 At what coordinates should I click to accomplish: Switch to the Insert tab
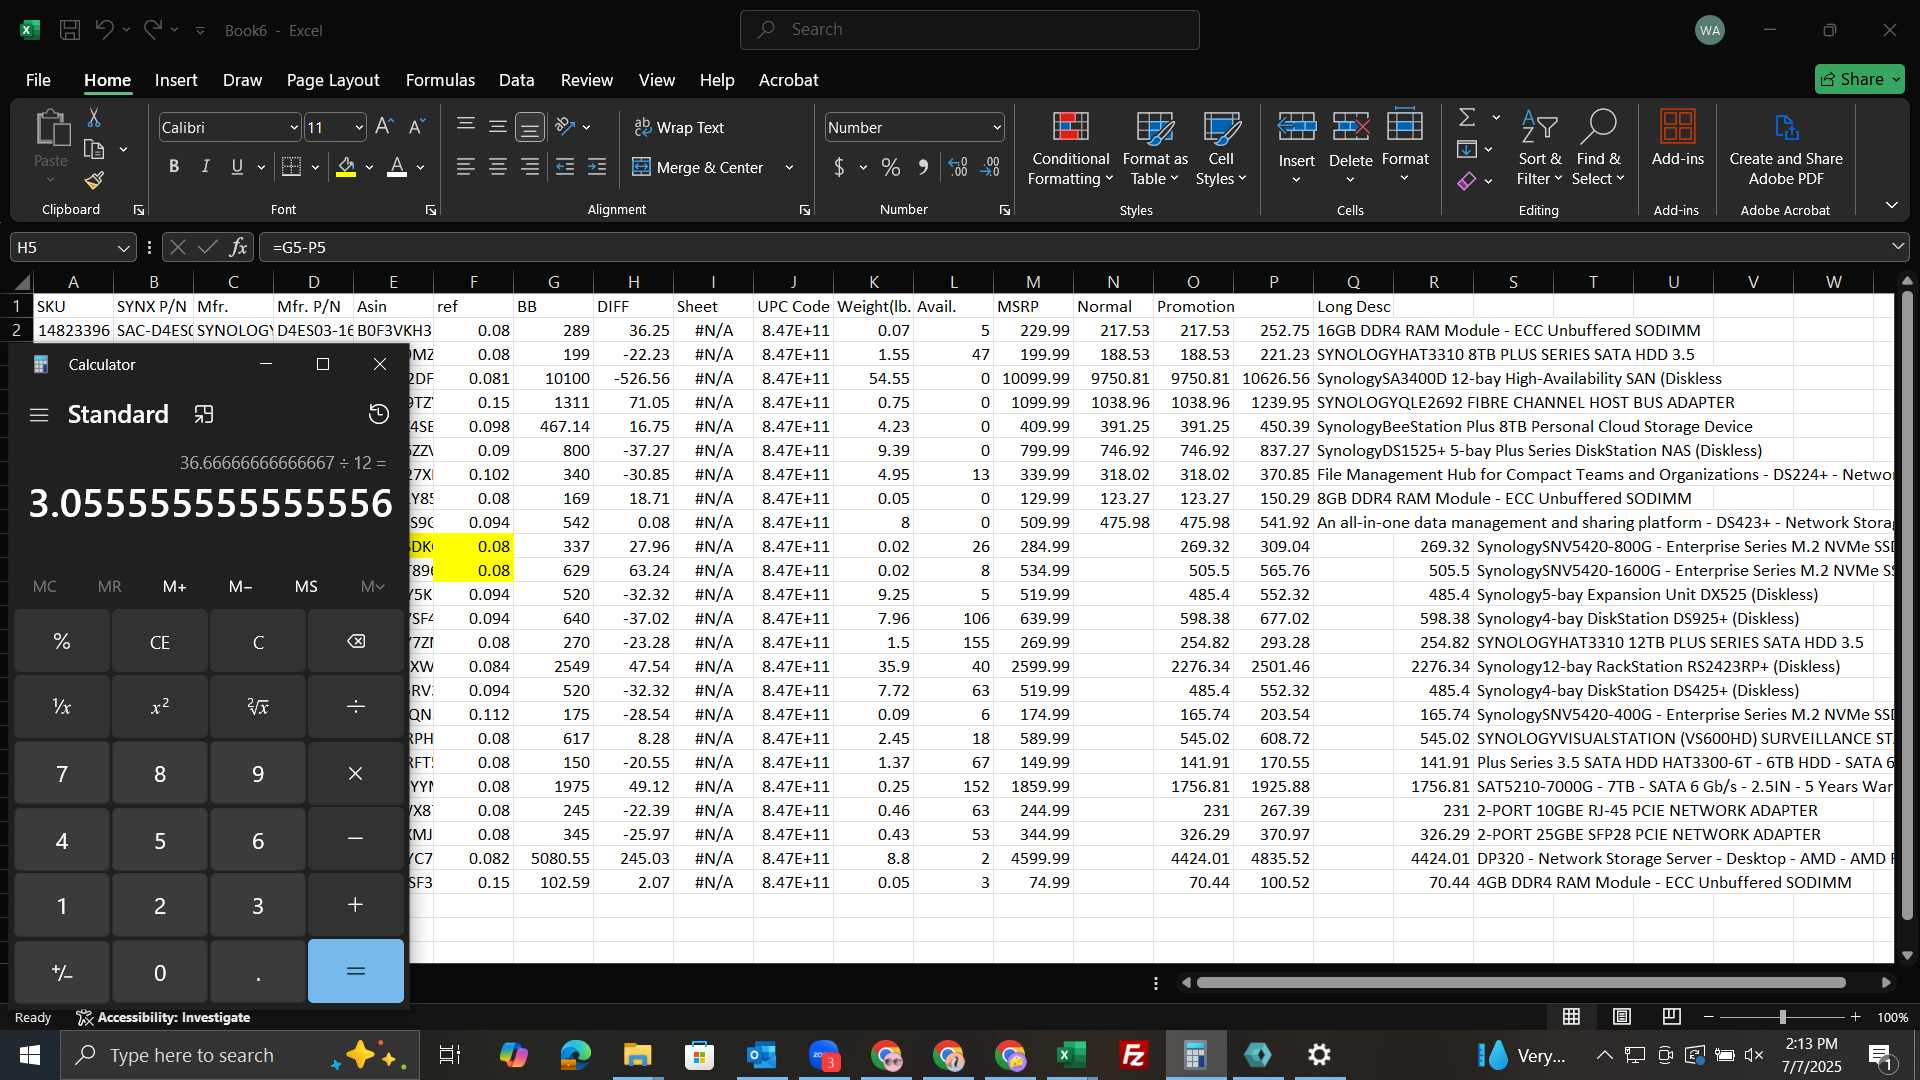click(176, 80)
